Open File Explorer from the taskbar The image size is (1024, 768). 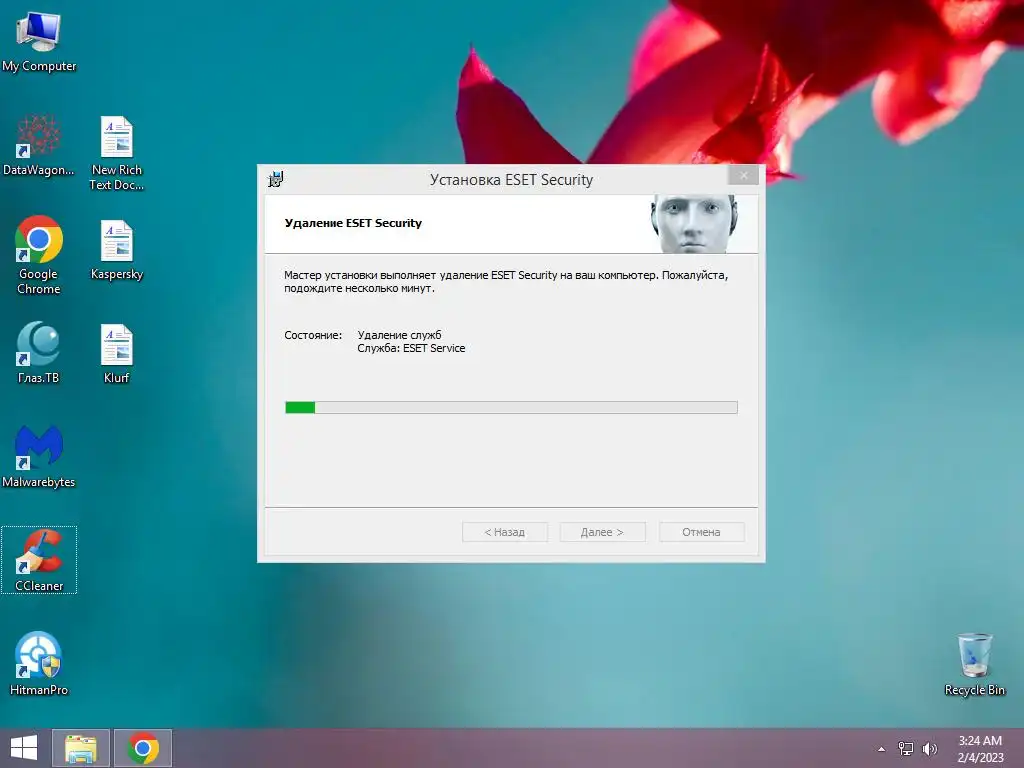click(81, 748)
